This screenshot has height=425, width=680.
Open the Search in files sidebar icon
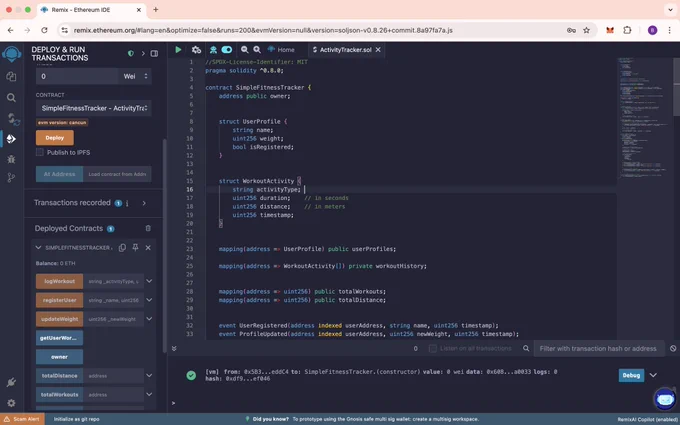(11, 98)
